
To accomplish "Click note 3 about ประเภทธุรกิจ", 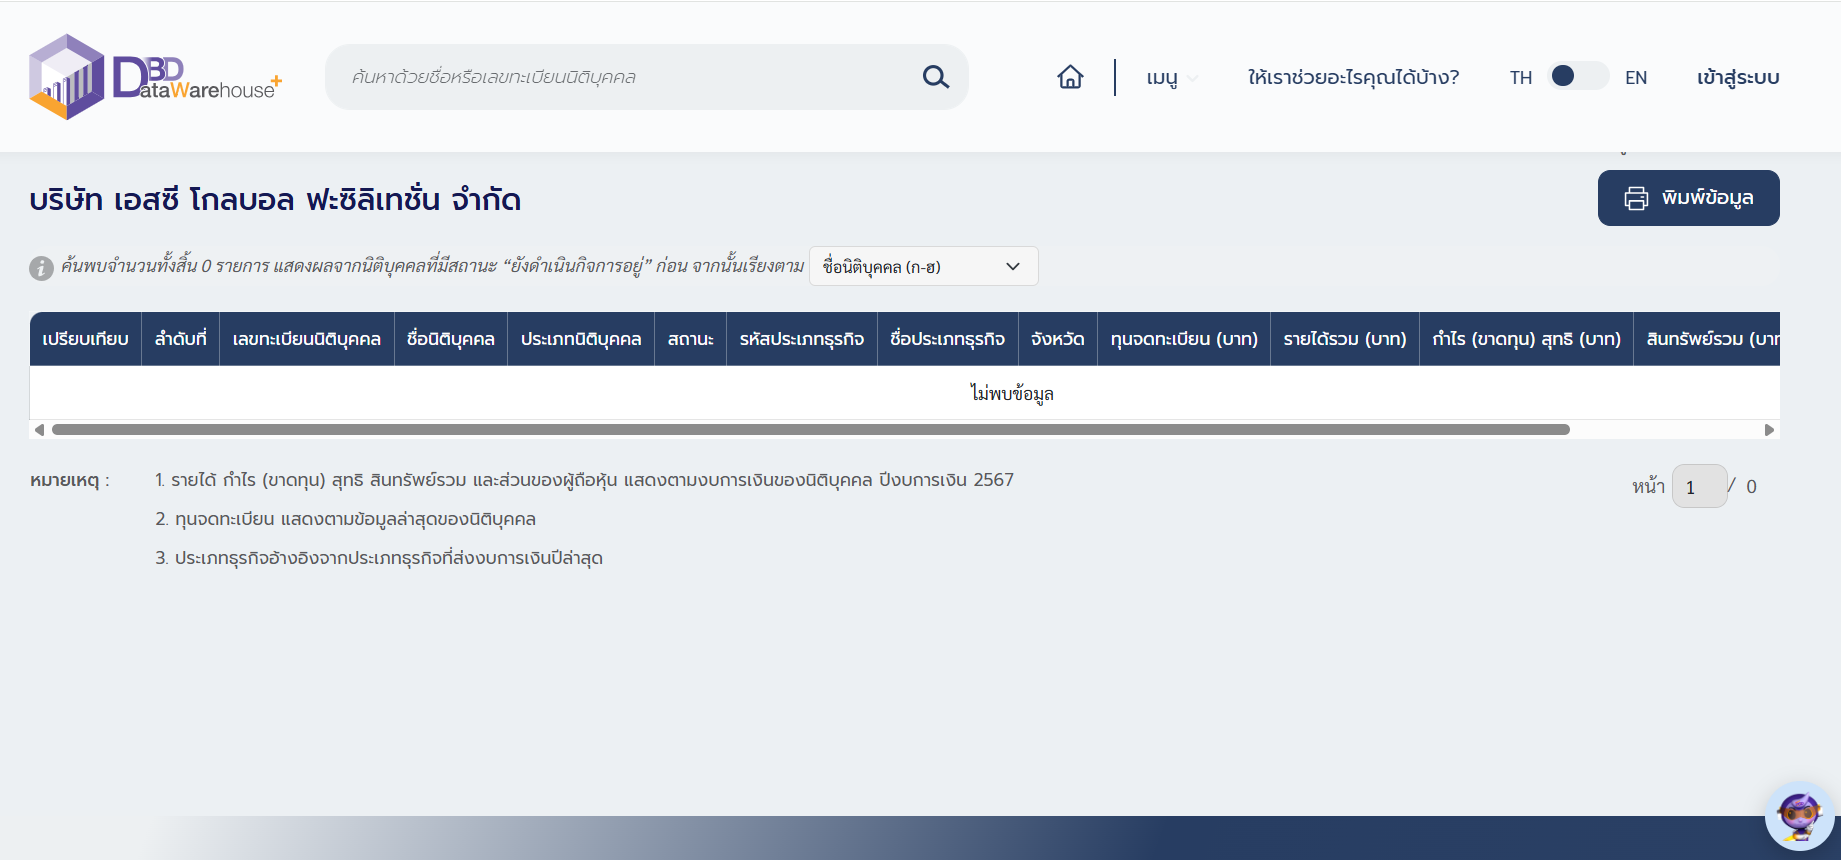I will (x=379, y=558).
